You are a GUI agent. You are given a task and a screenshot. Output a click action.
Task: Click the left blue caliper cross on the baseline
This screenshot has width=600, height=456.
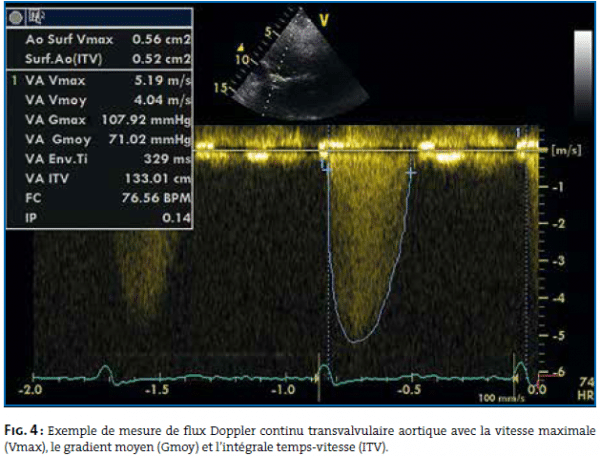(x=325, y=169)
